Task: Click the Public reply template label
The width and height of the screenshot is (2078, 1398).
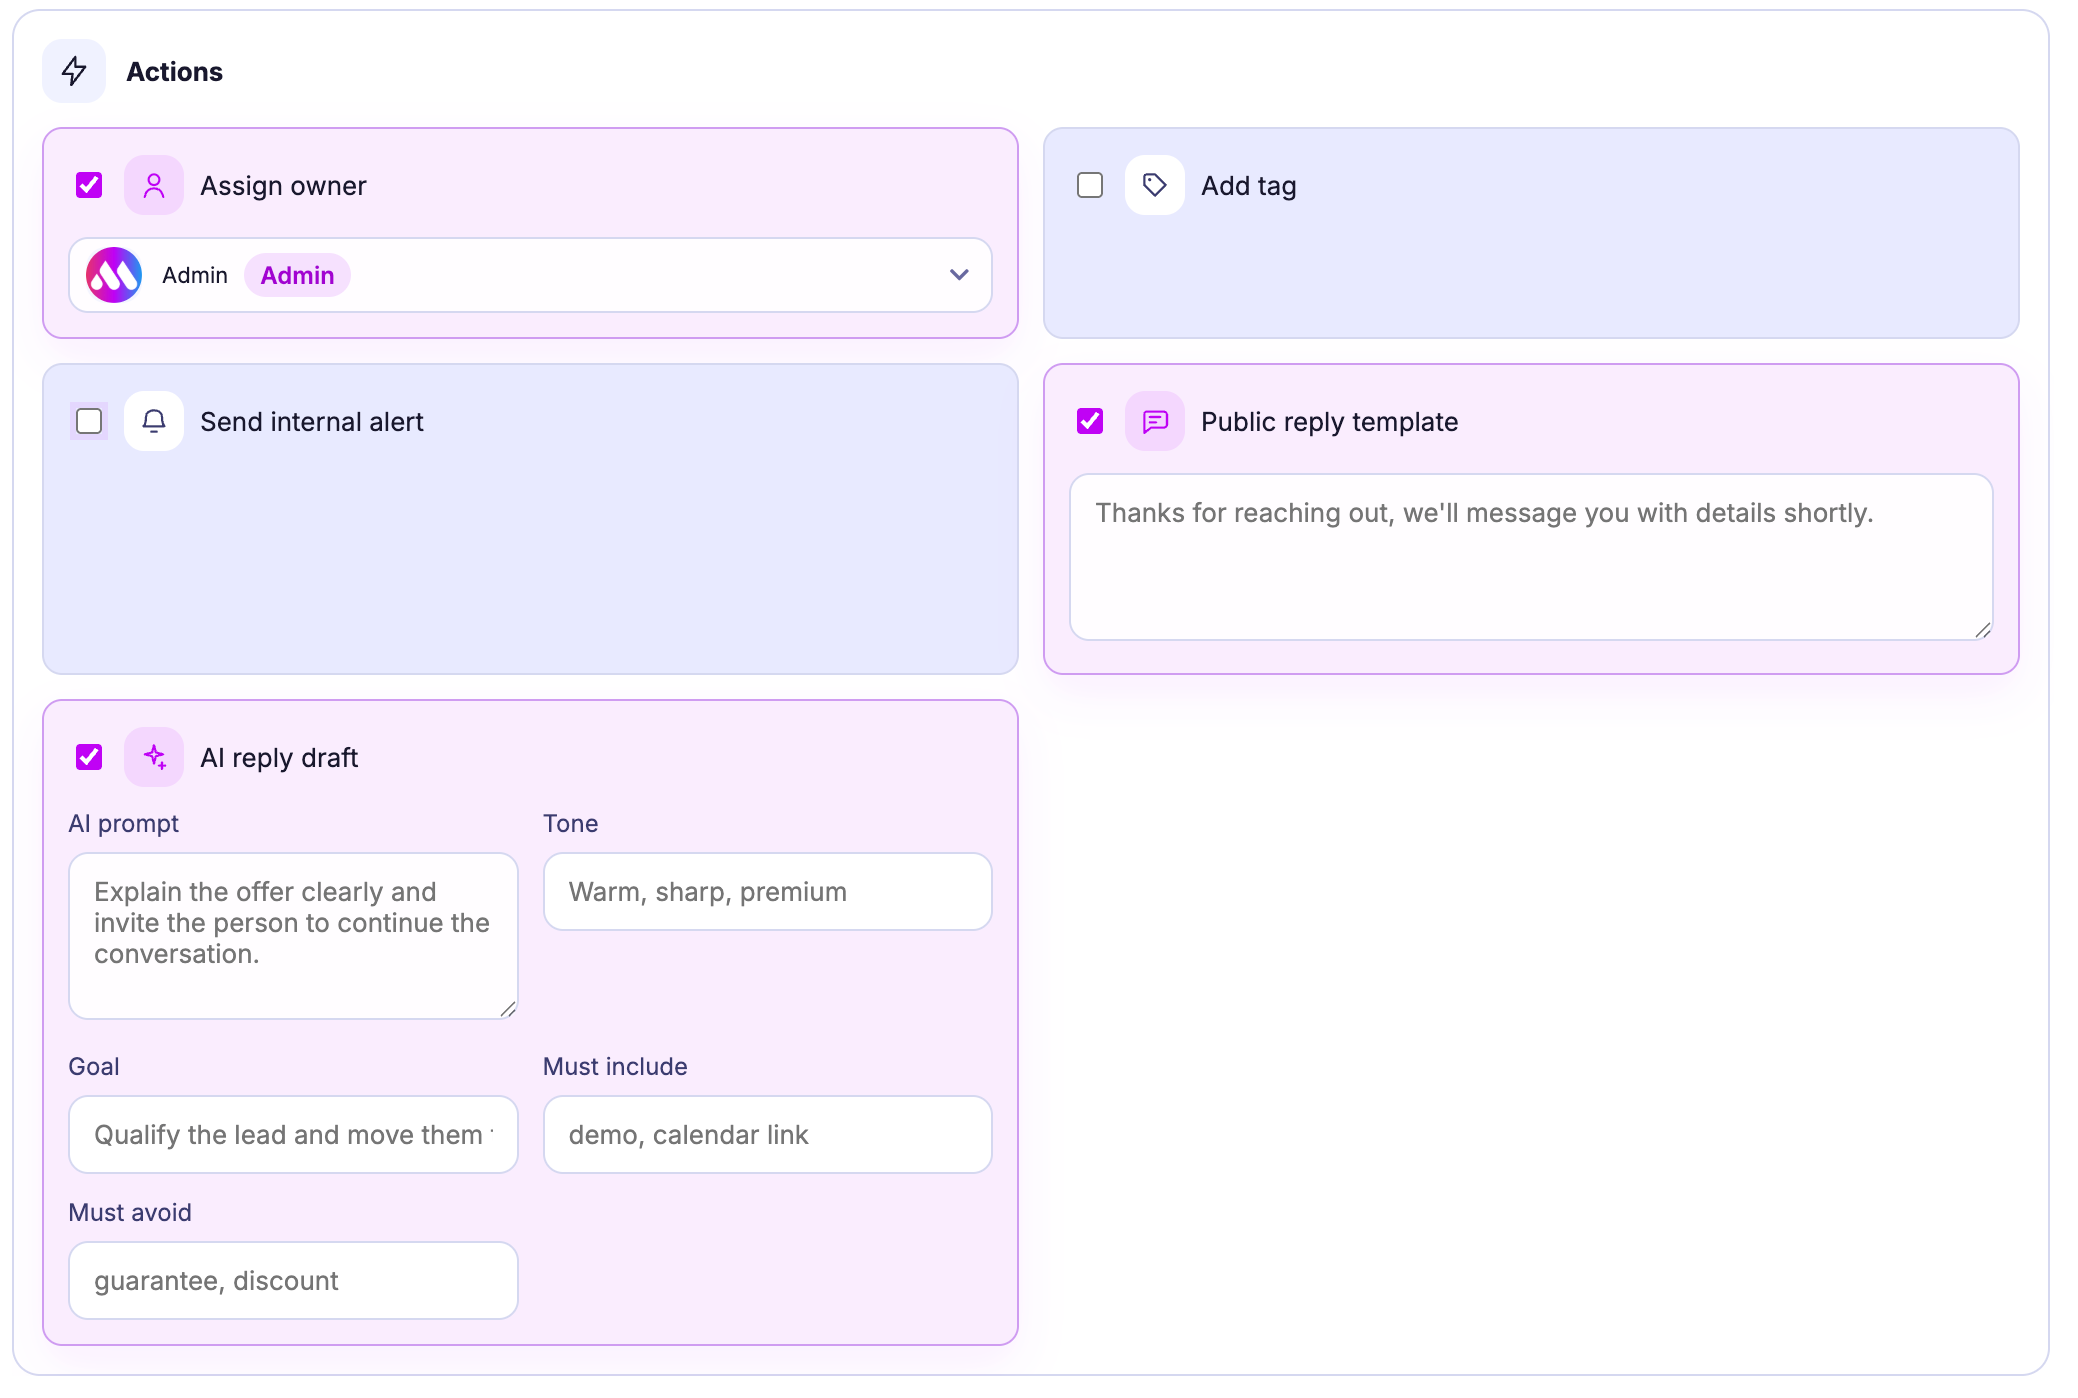Action: tap(1329, 422)
